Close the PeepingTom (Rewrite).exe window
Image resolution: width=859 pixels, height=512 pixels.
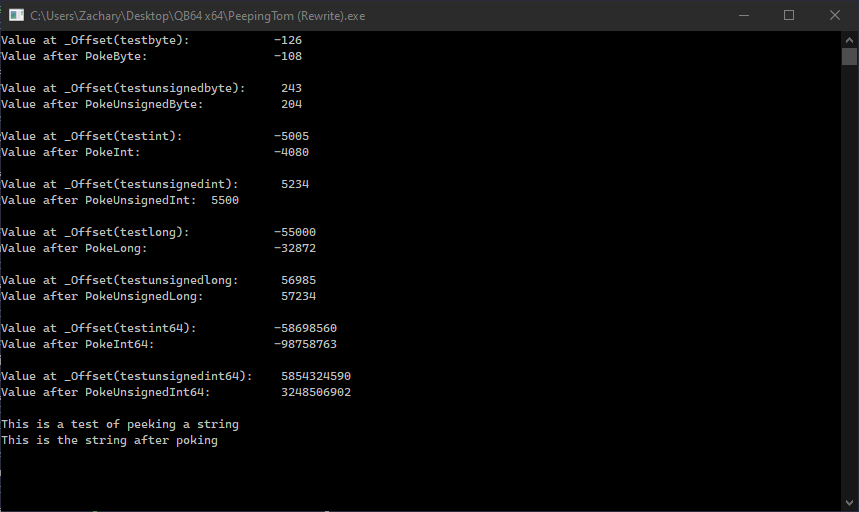[835, 15]
